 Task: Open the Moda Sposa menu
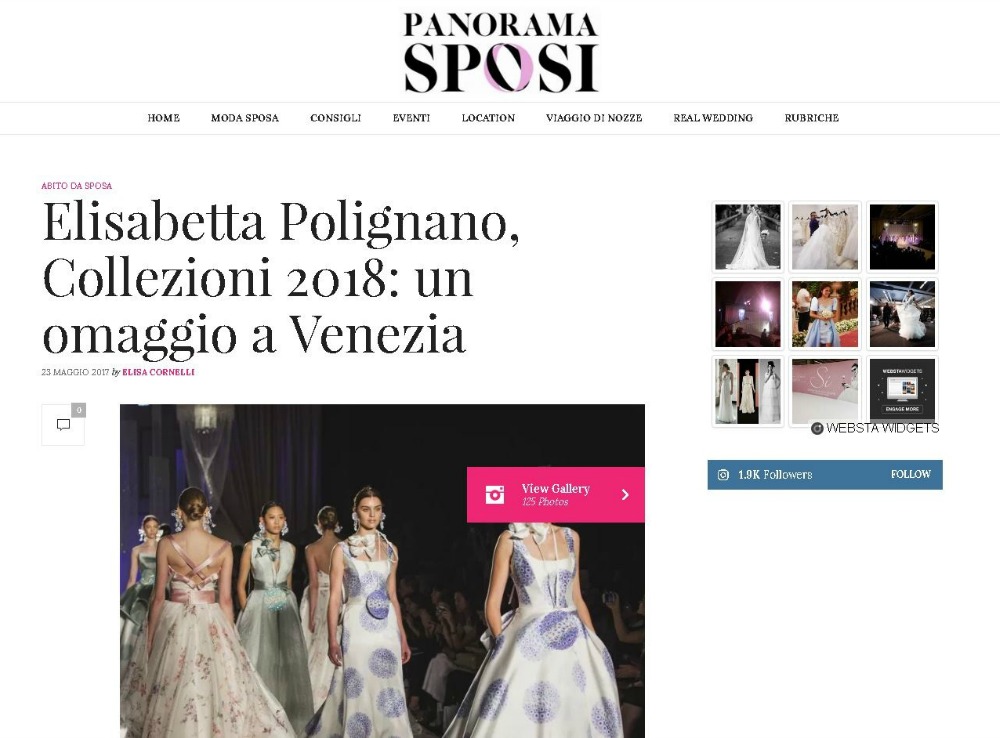(x=245, y=118)
